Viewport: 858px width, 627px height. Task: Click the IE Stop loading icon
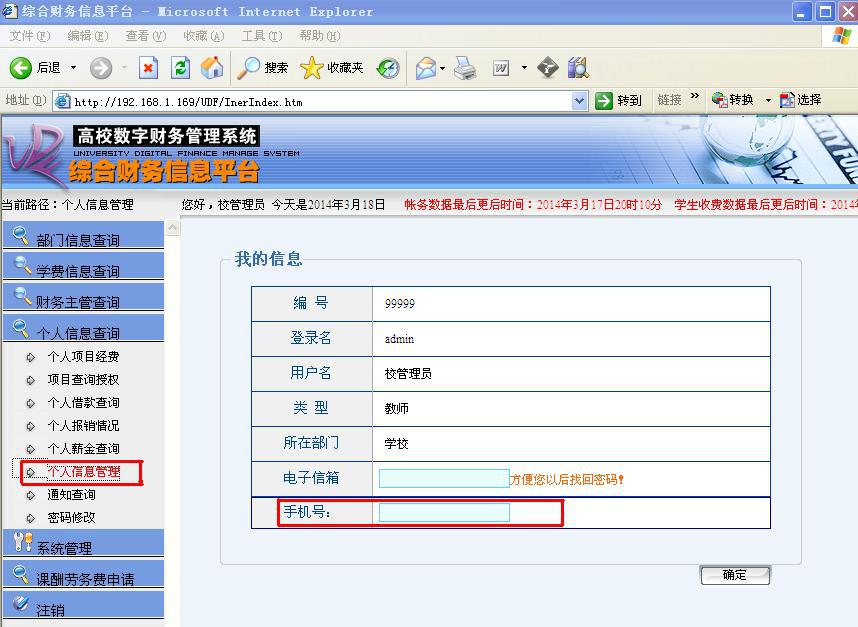point(148,68)
